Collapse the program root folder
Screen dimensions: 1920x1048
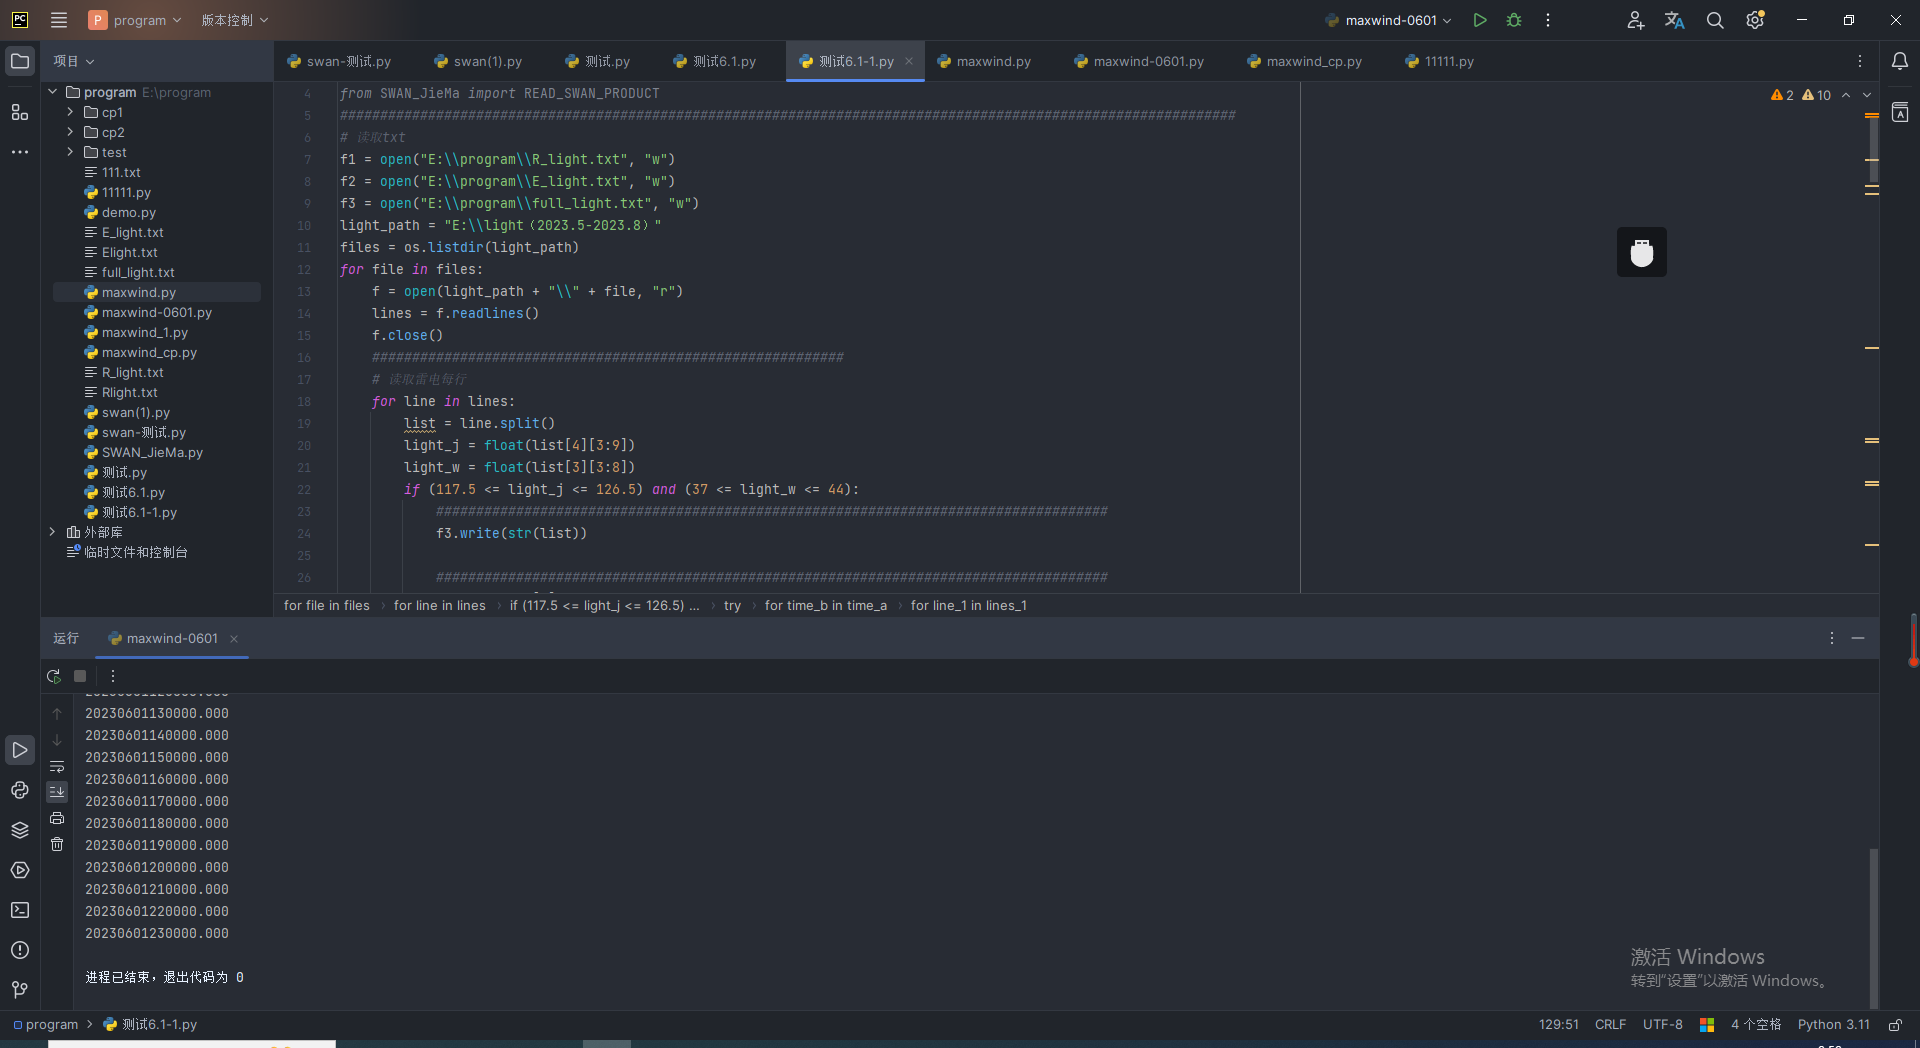pyautogui.click(x=53, y=92)
